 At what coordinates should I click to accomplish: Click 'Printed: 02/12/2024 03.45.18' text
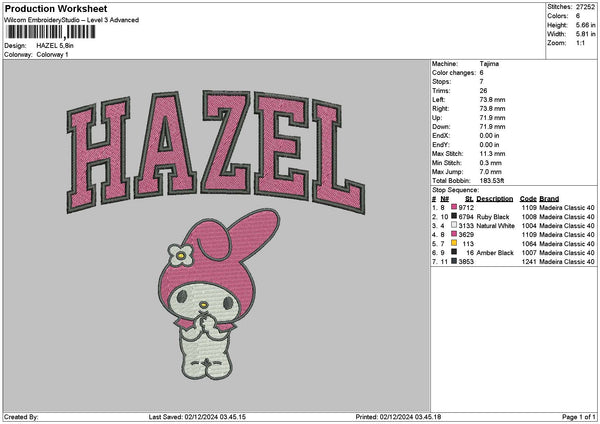398,417
